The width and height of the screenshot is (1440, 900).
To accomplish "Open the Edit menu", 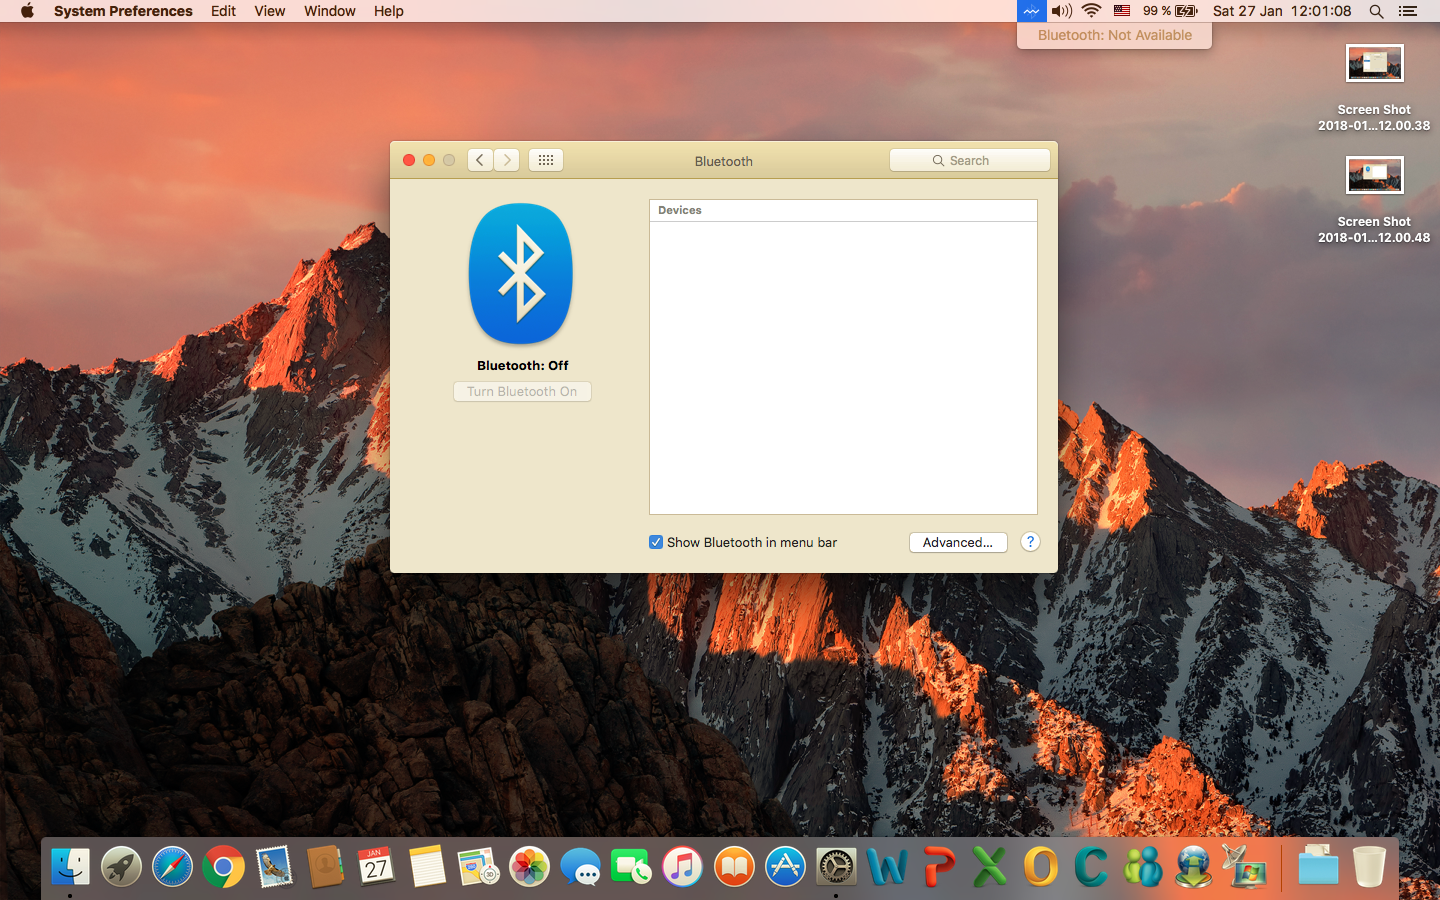I will click(223, 11).
